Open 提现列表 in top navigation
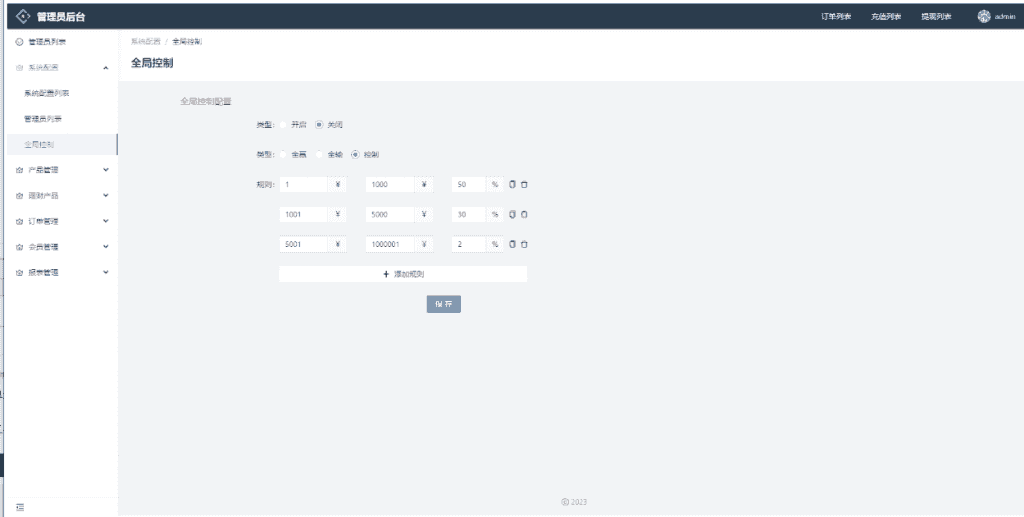This screenshot has height=517, width=1024. [936, 16]
